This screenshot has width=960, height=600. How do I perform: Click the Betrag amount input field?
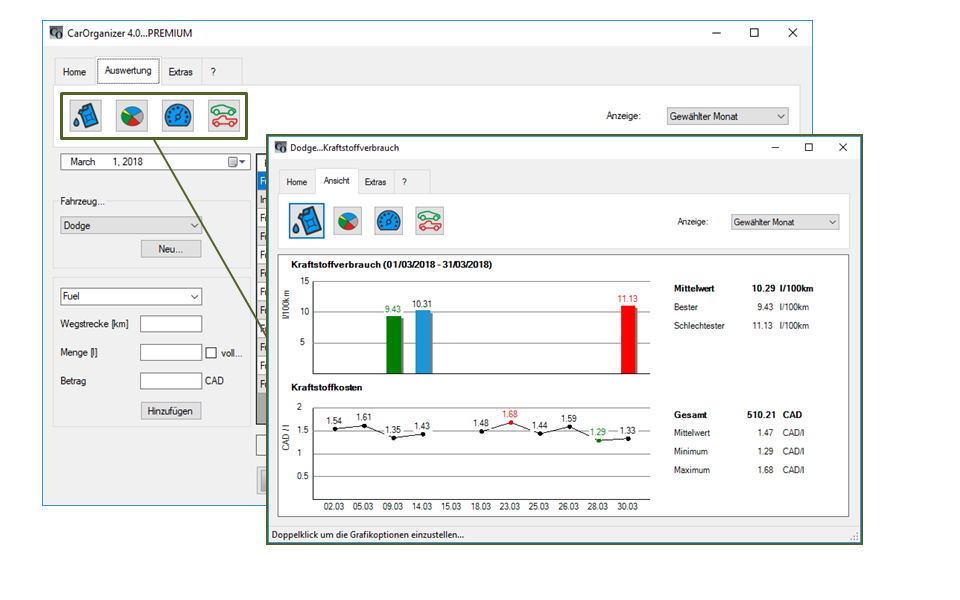pos(171,381)
